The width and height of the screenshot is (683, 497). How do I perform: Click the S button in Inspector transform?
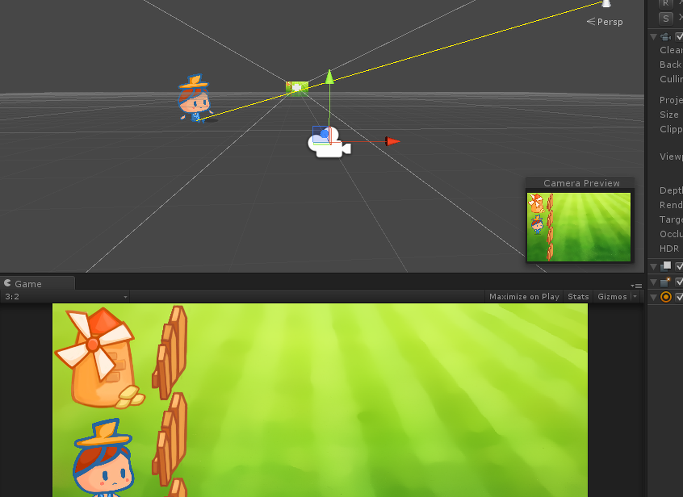665,19
